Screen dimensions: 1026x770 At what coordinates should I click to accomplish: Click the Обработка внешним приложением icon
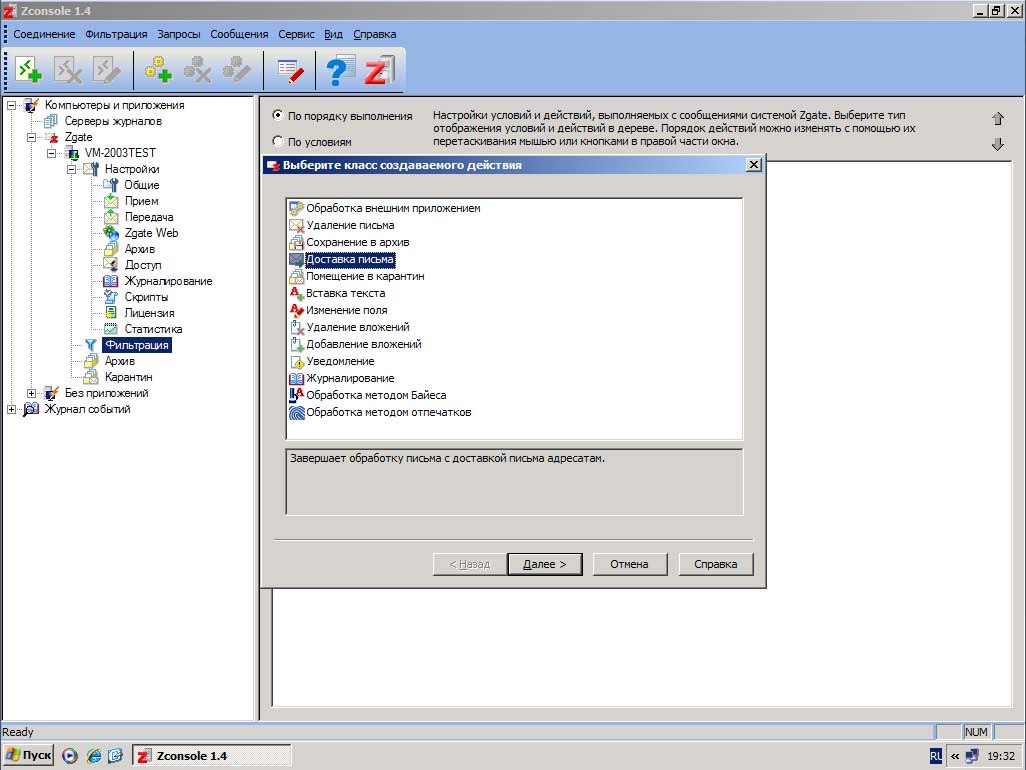pos(296,208)
